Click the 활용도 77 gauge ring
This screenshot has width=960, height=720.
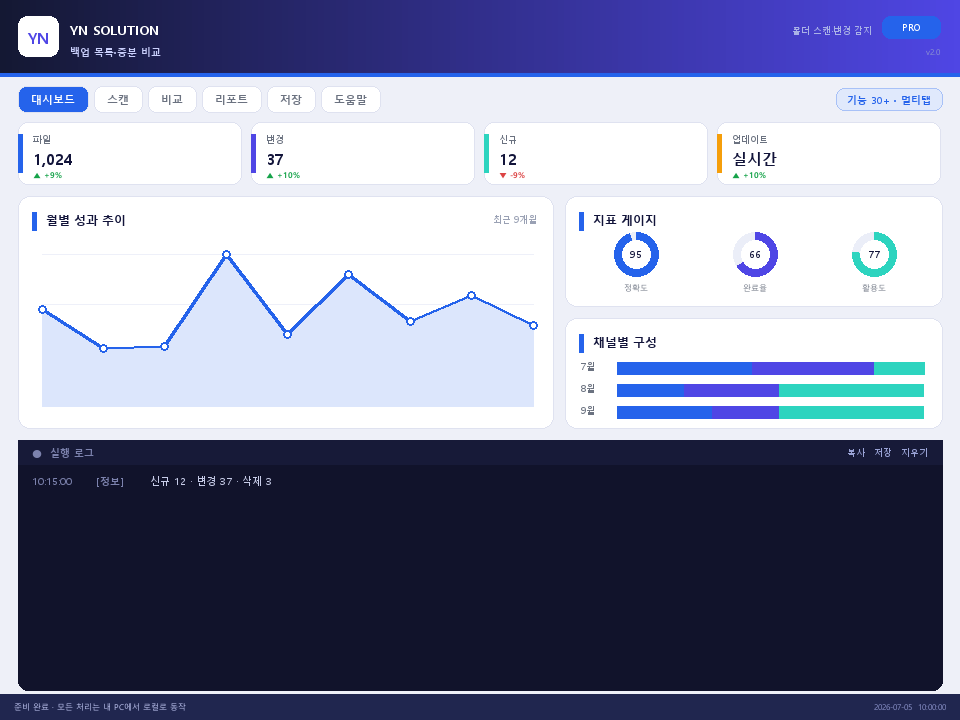pyautogui.click(x=874, y=255)
